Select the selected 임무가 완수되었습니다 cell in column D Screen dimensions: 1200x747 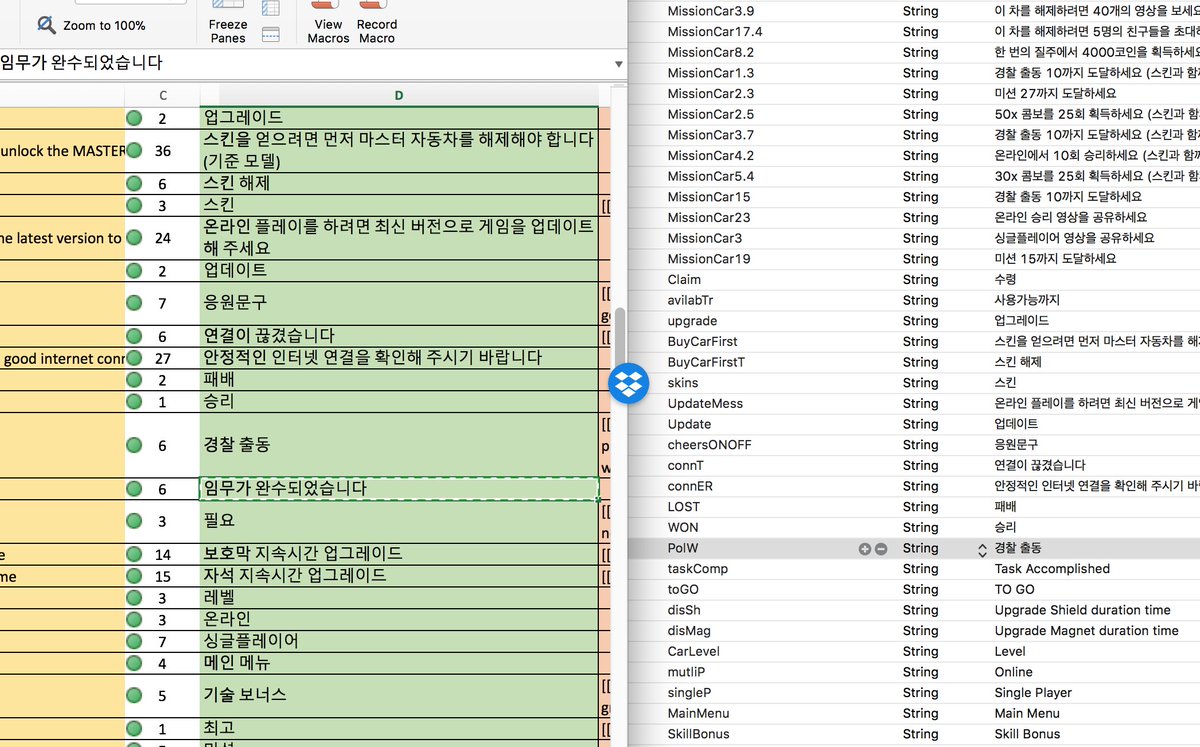point(399,489)
